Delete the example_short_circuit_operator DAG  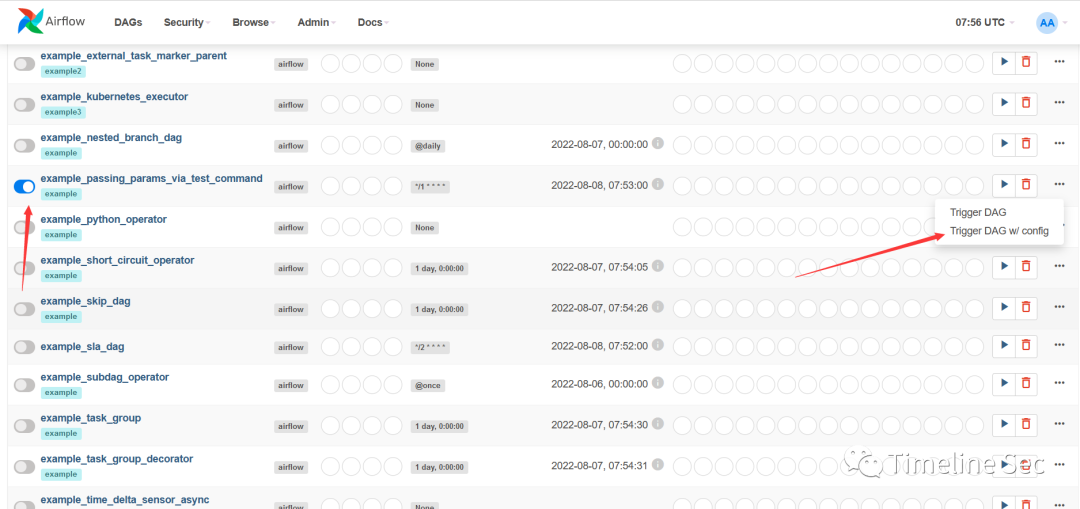point(1026,267)
